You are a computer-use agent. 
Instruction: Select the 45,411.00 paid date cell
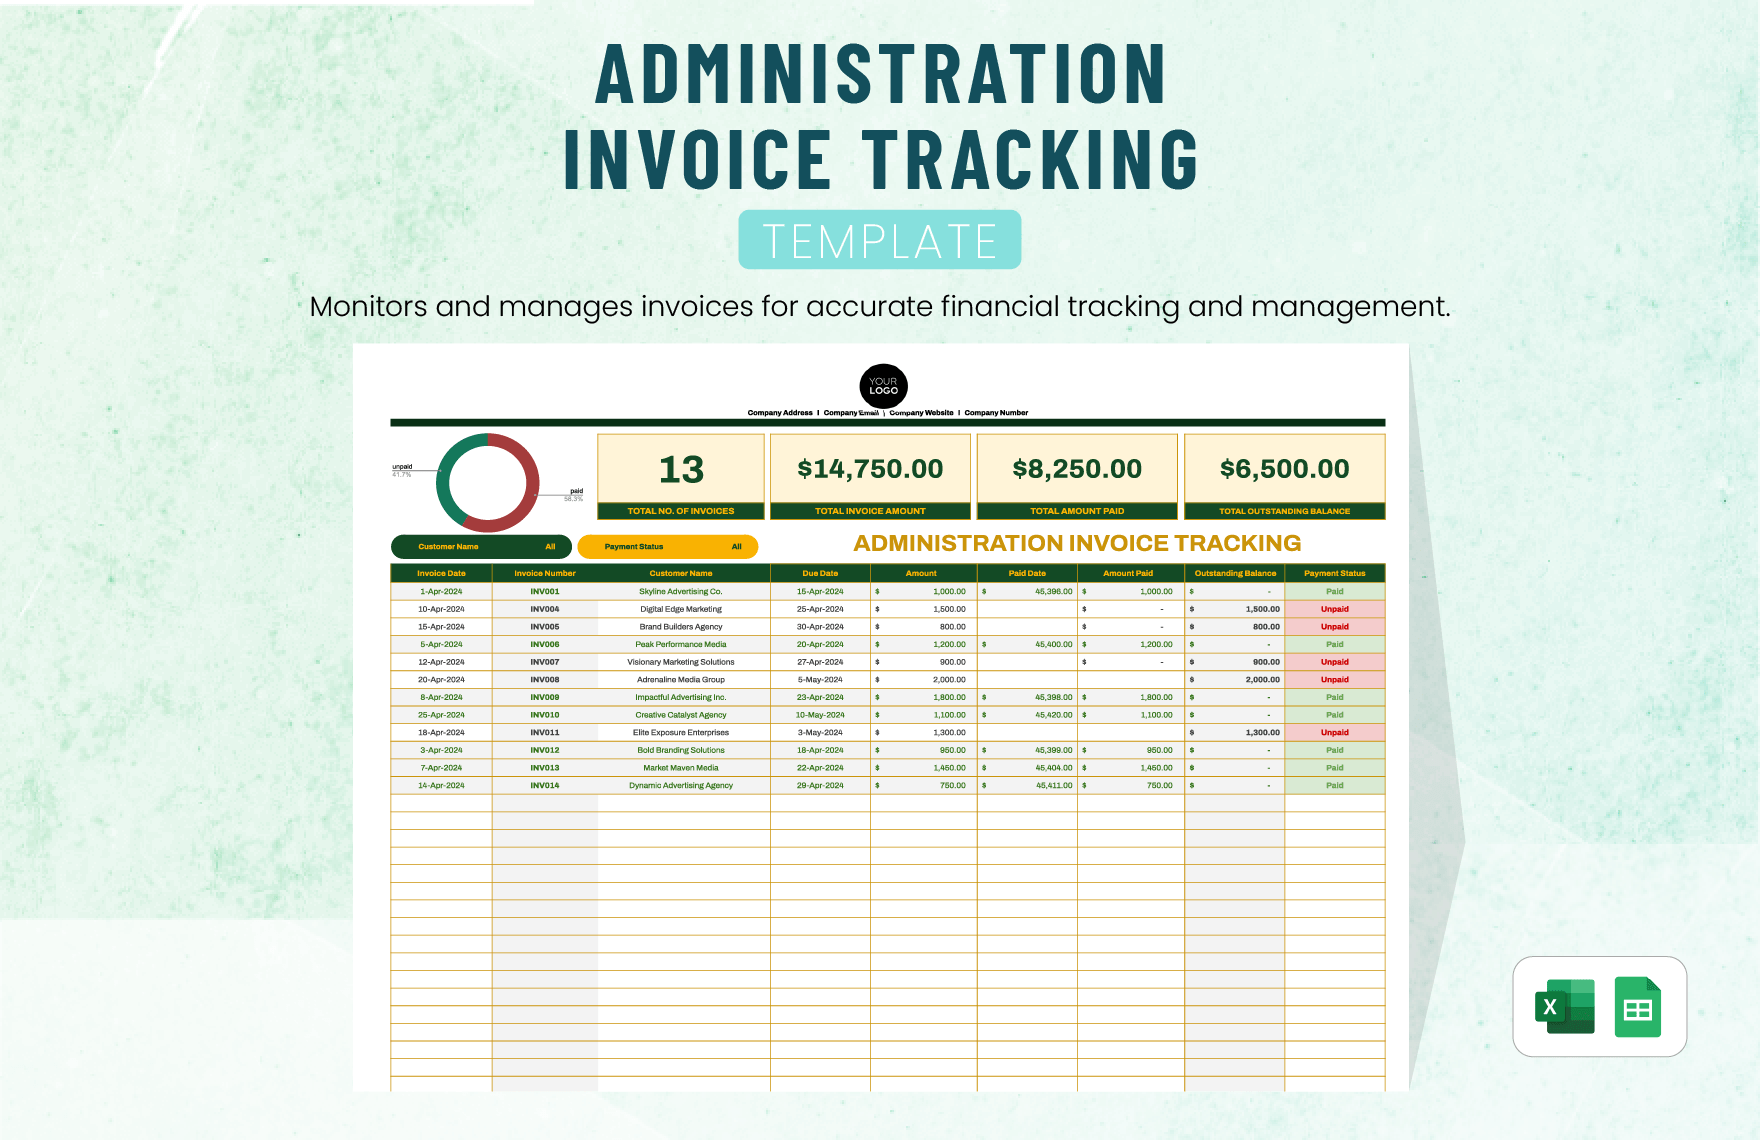(x=1027, y=786)
